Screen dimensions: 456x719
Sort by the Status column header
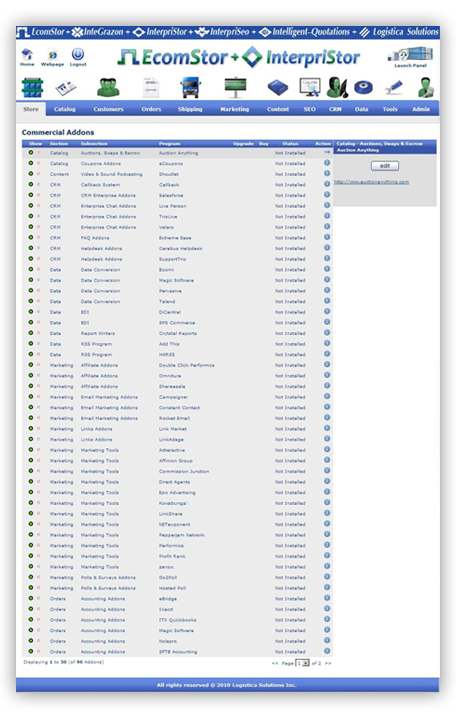coord(290,144)
